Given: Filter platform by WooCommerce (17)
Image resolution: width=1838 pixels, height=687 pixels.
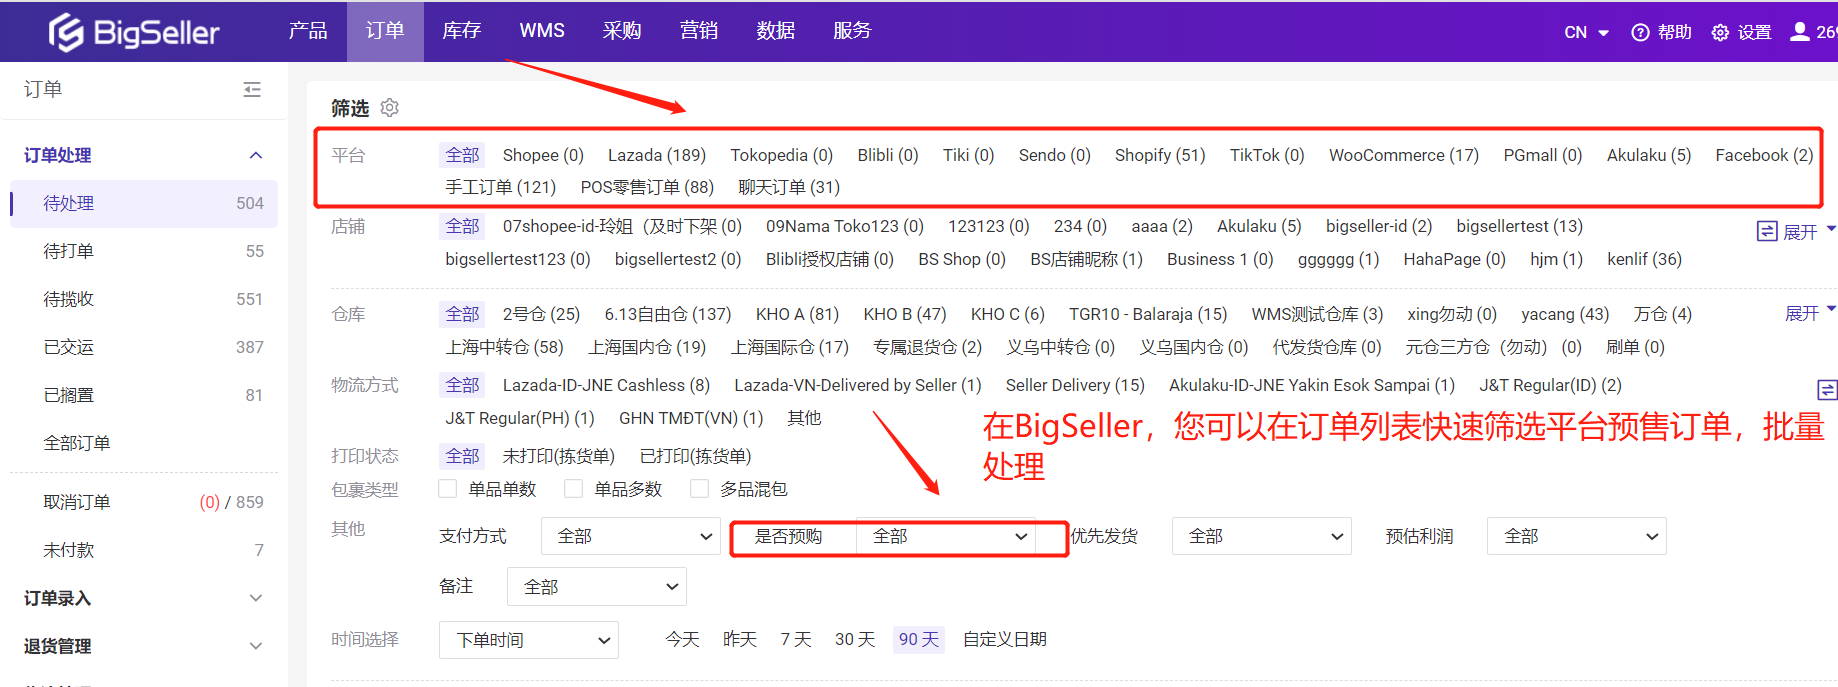Looking at the screenshot, I should (1404, 155).
